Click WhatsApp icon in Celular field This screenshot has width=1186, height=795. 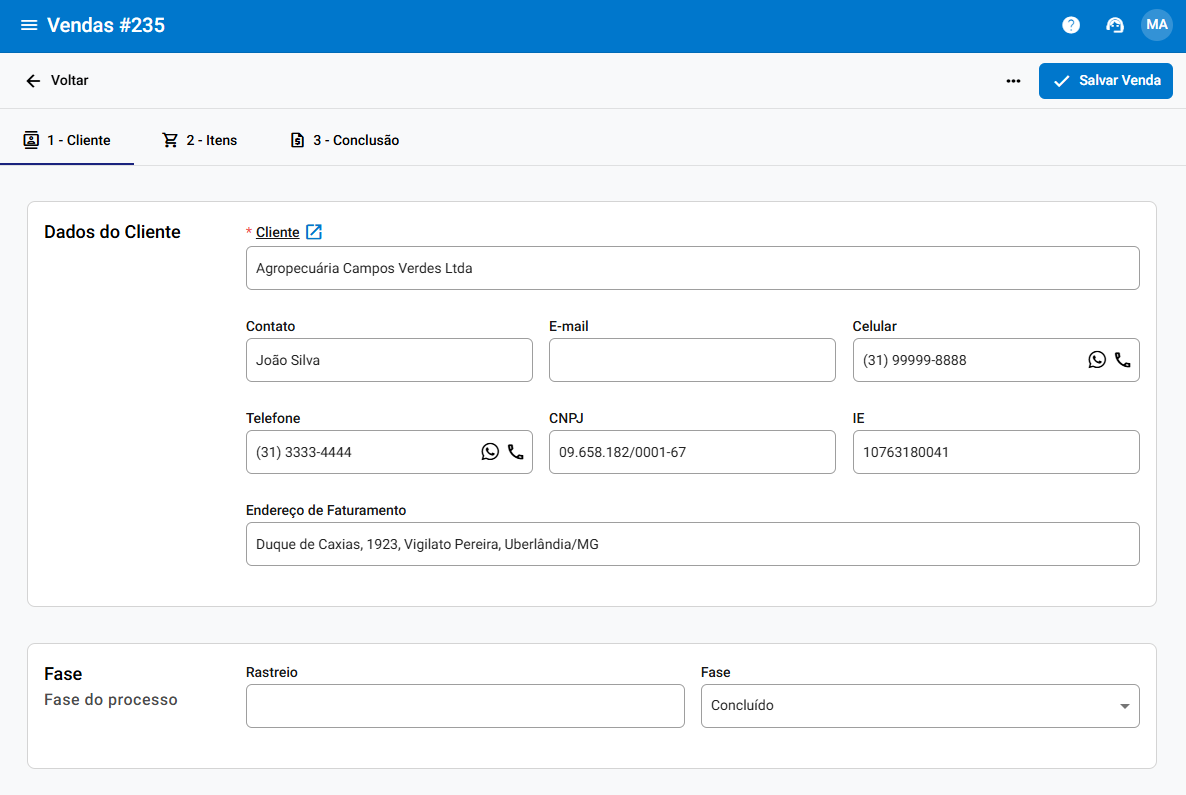1097,360
